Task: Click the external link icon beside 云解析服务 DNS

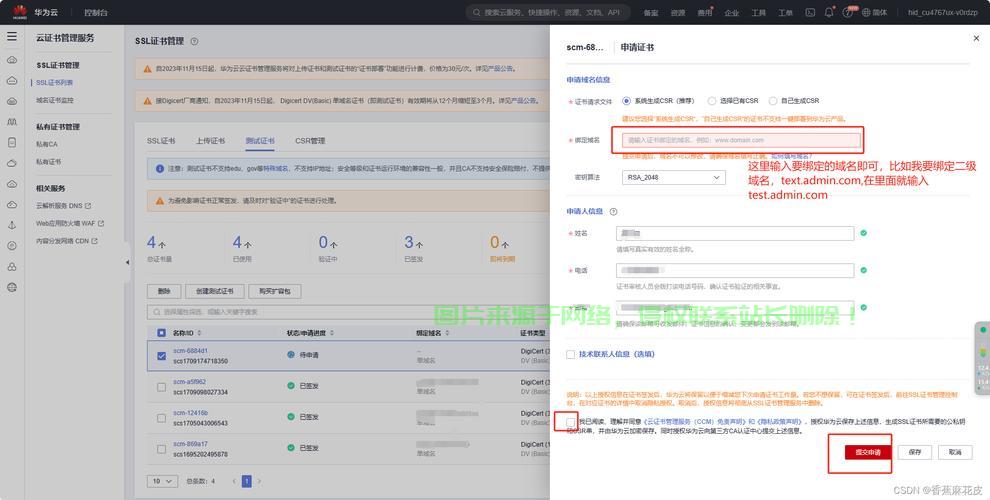Action: [x=88, y=206]
